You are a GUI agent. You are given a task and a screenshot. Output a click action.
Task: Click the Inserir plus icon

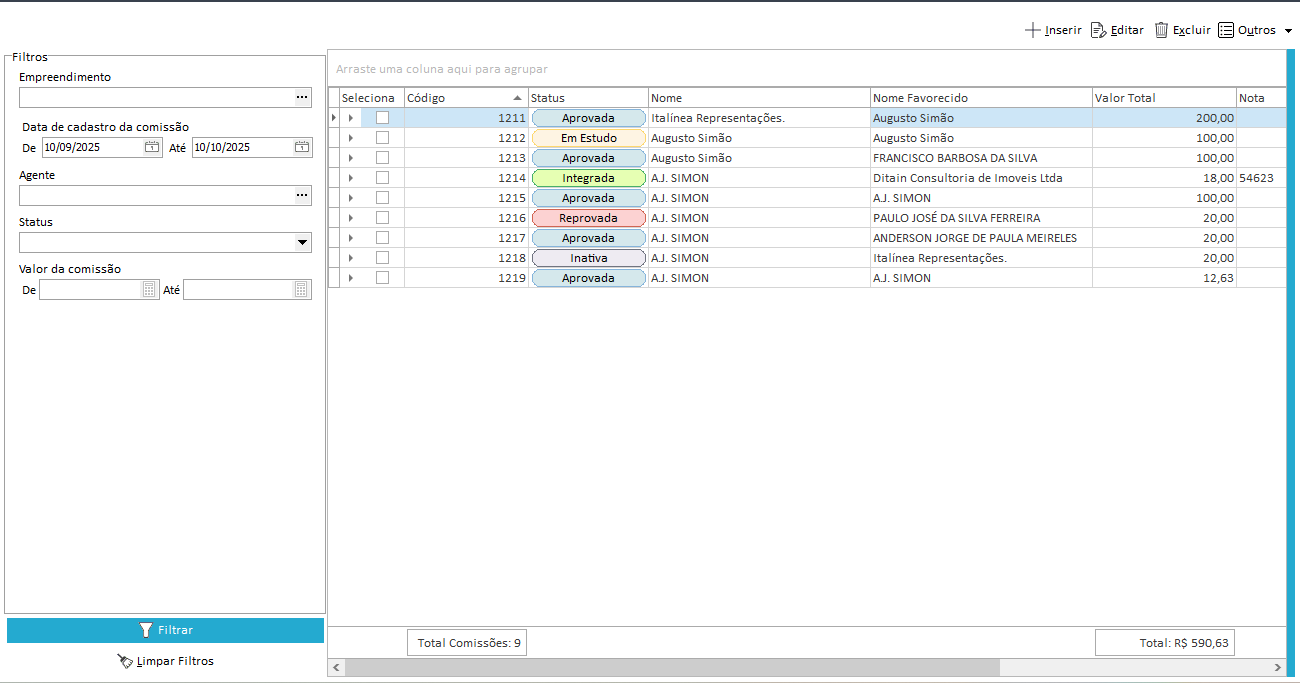coord(1033,30)
